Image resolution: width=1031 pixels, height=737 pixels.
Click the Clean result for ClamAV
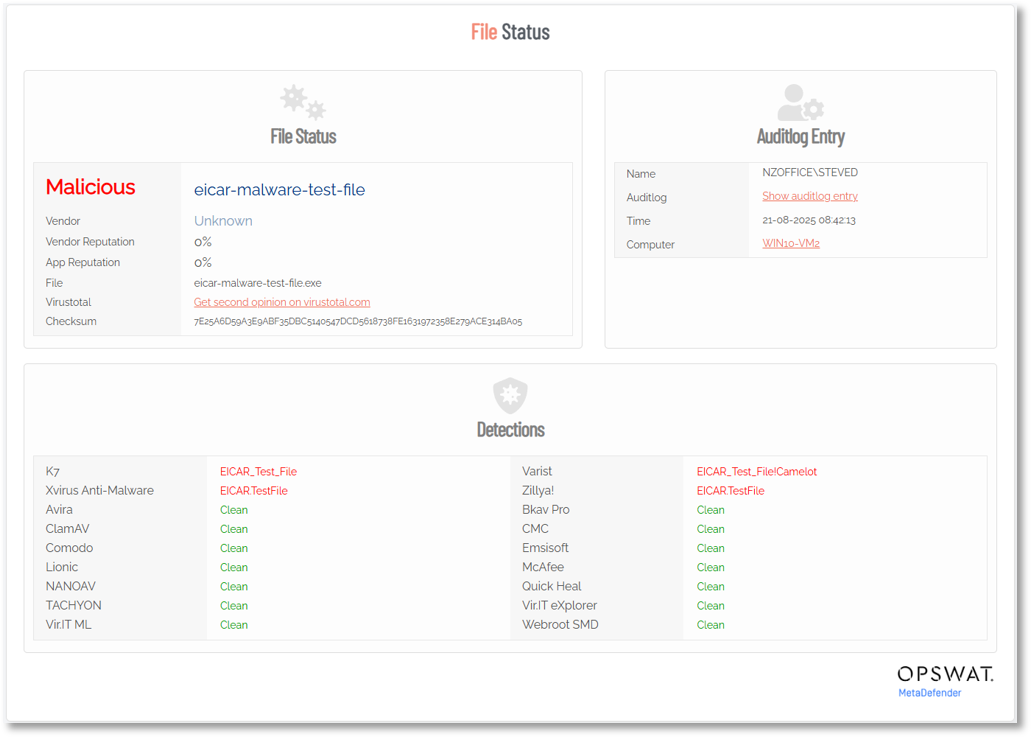click(x=234, y=529)
